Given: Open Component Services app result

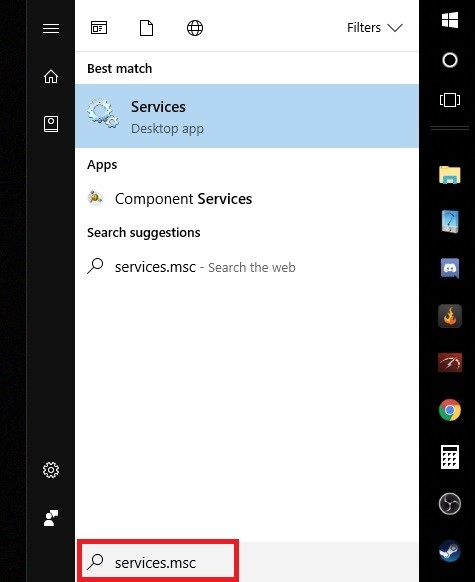Looking at the screenshot, I should [247, 199].
